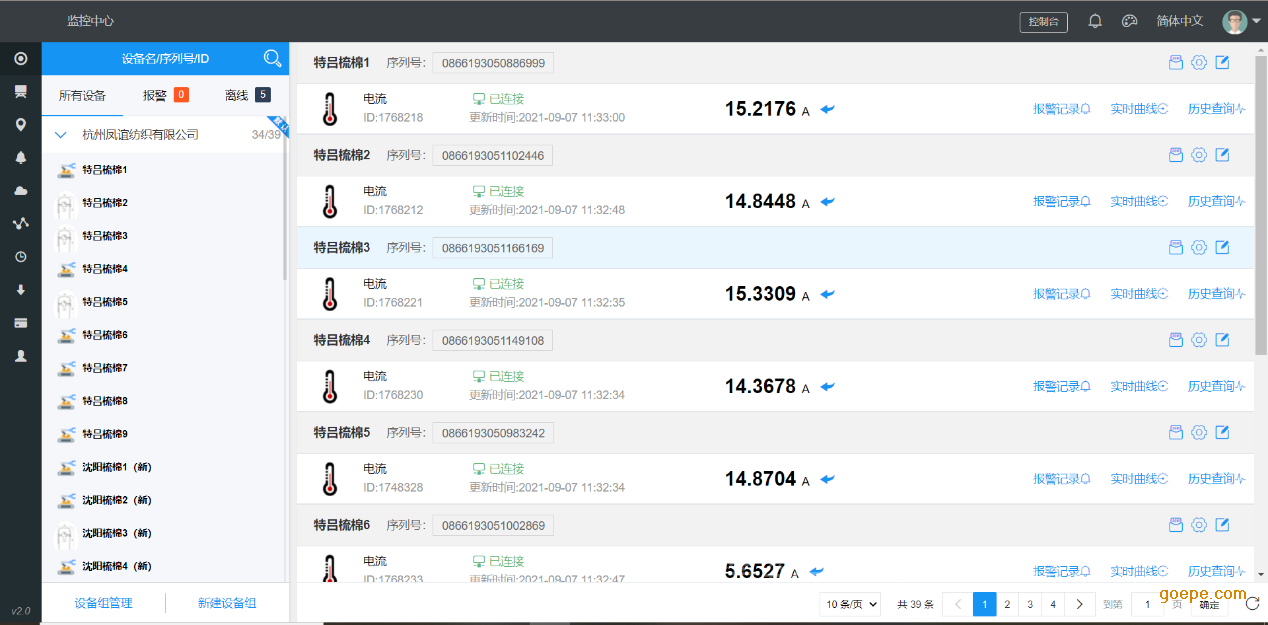Open settings gear for 特吕梳棉1
The width and height of the screenshot is (1268, 625).
click(x=1199, y=63)
